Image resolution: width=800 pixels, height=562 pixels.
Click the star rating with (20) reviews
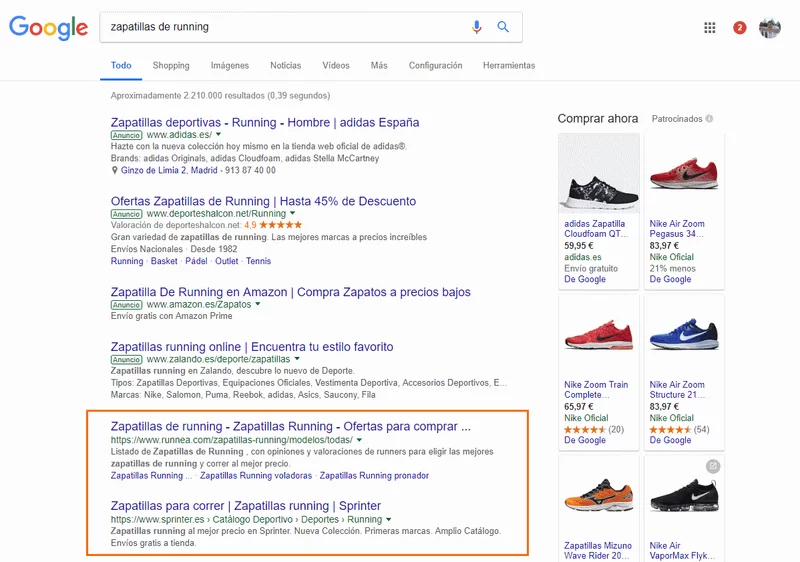pos(594,430)
